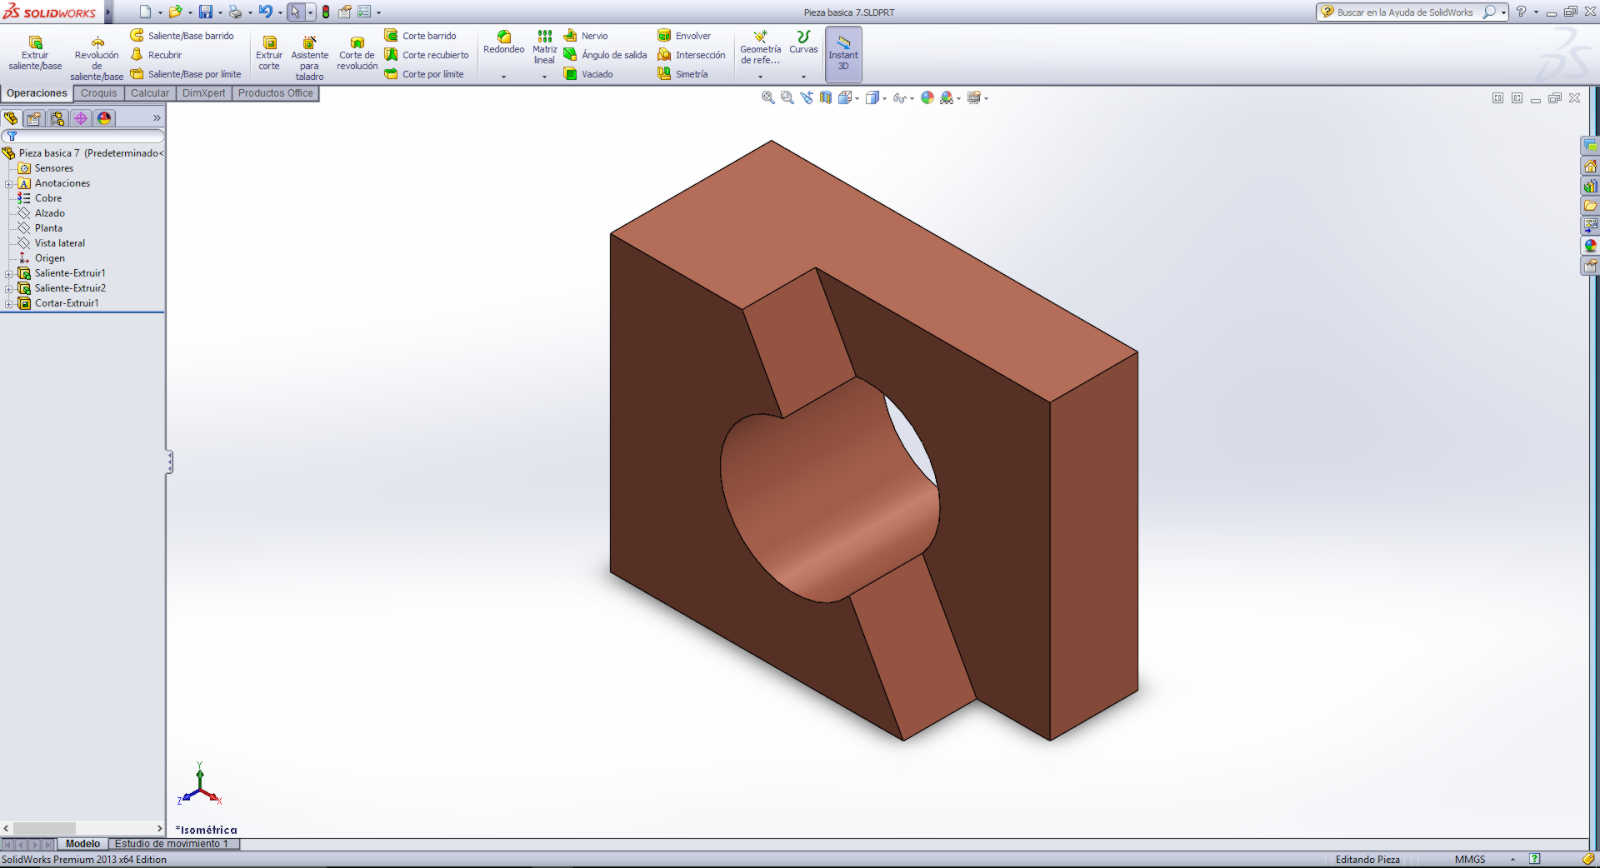Click the Recubrir feature tool
The width and height of the screenshot is (1600, 868).
pos(156,55)
